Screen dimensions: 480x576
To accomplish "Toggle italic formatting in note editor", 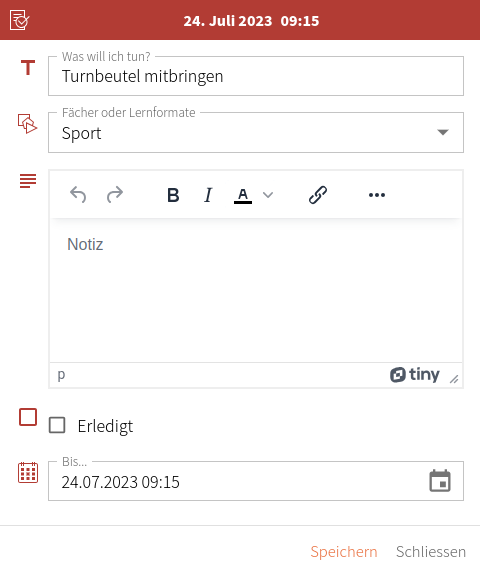I will pyautogui.click(x=208, y=195).
